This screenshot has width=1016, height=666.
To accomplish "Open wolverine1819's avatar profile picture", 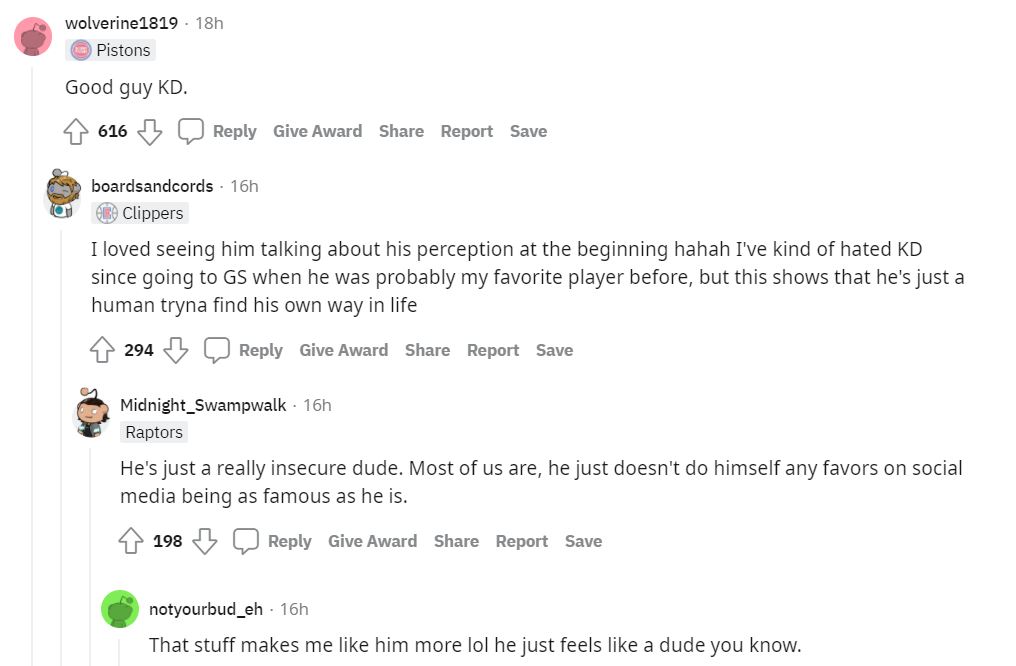I will [x=33, y=37].
